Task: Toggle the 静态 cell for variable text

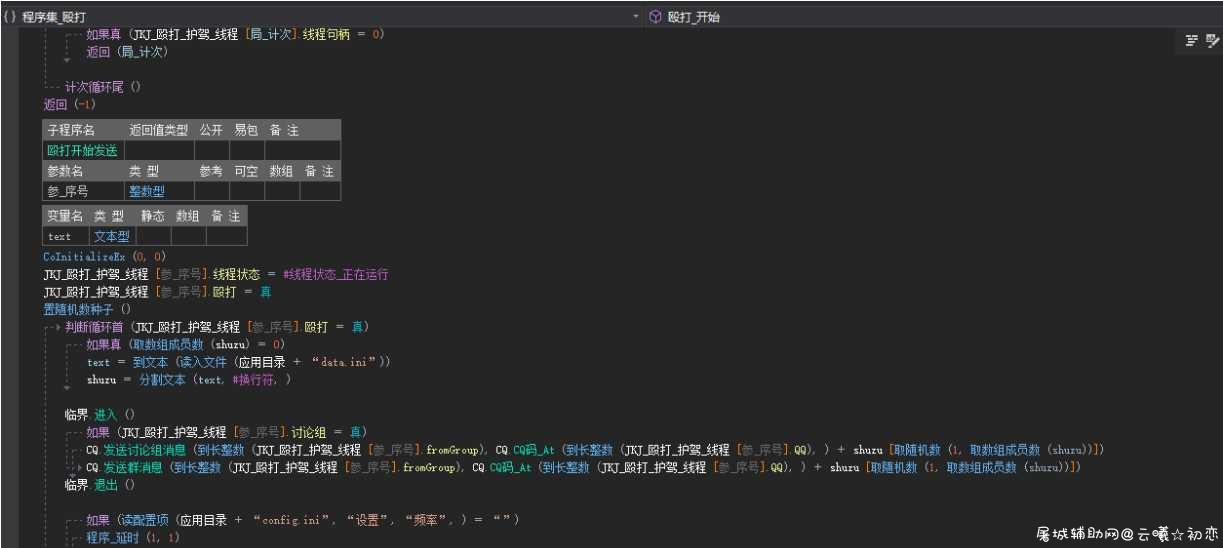Action: pyautogui.click(x=153, y=237)
